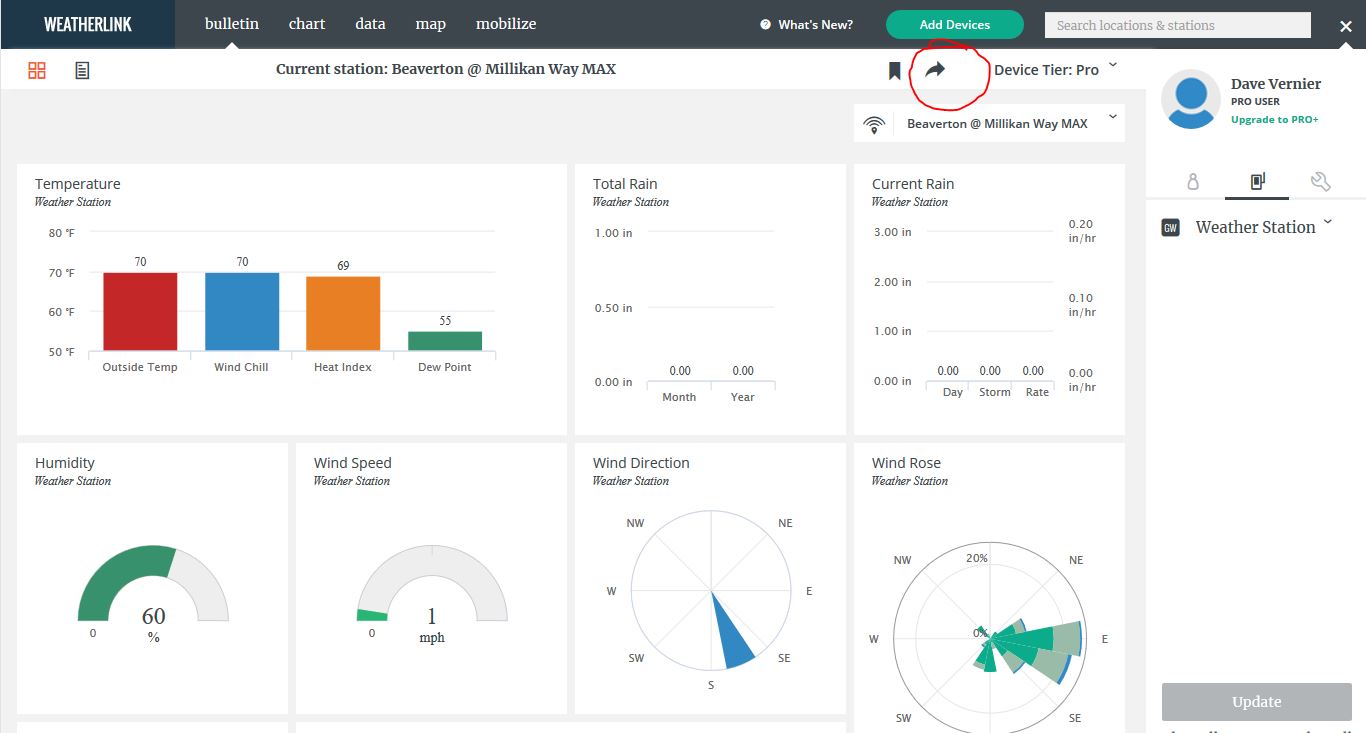
Task: Open the sensor tab icon in sidebar
Action: (x=1193, y=182)
